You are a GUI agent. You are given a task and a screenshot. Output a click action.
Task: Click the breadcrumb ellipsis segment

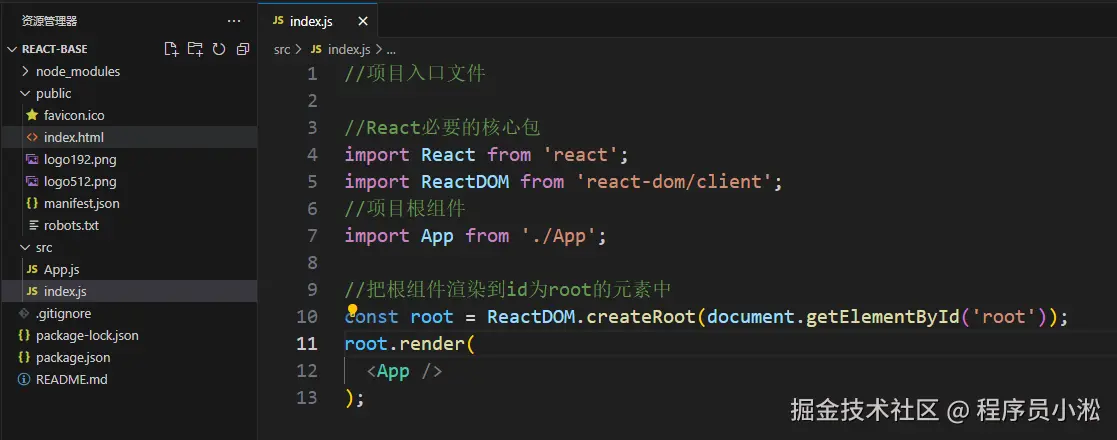coord(390,50)
